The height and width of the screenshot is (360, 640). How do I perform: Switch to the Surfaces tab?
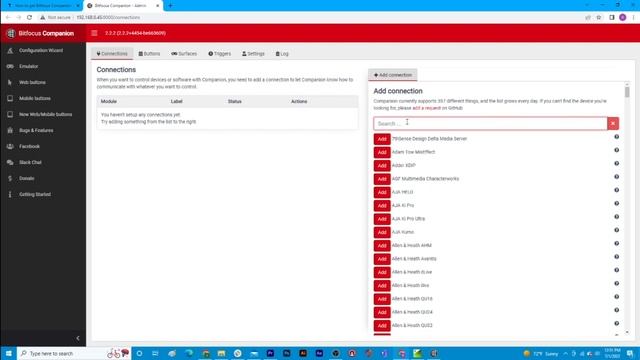[x=184, y=53]
